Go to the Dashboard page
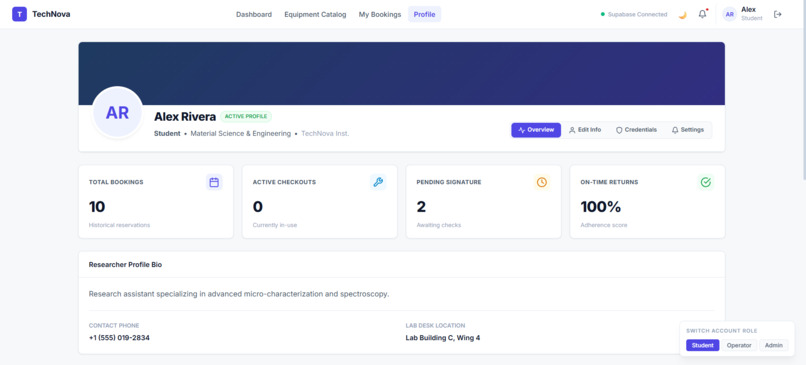 point(254,14)
